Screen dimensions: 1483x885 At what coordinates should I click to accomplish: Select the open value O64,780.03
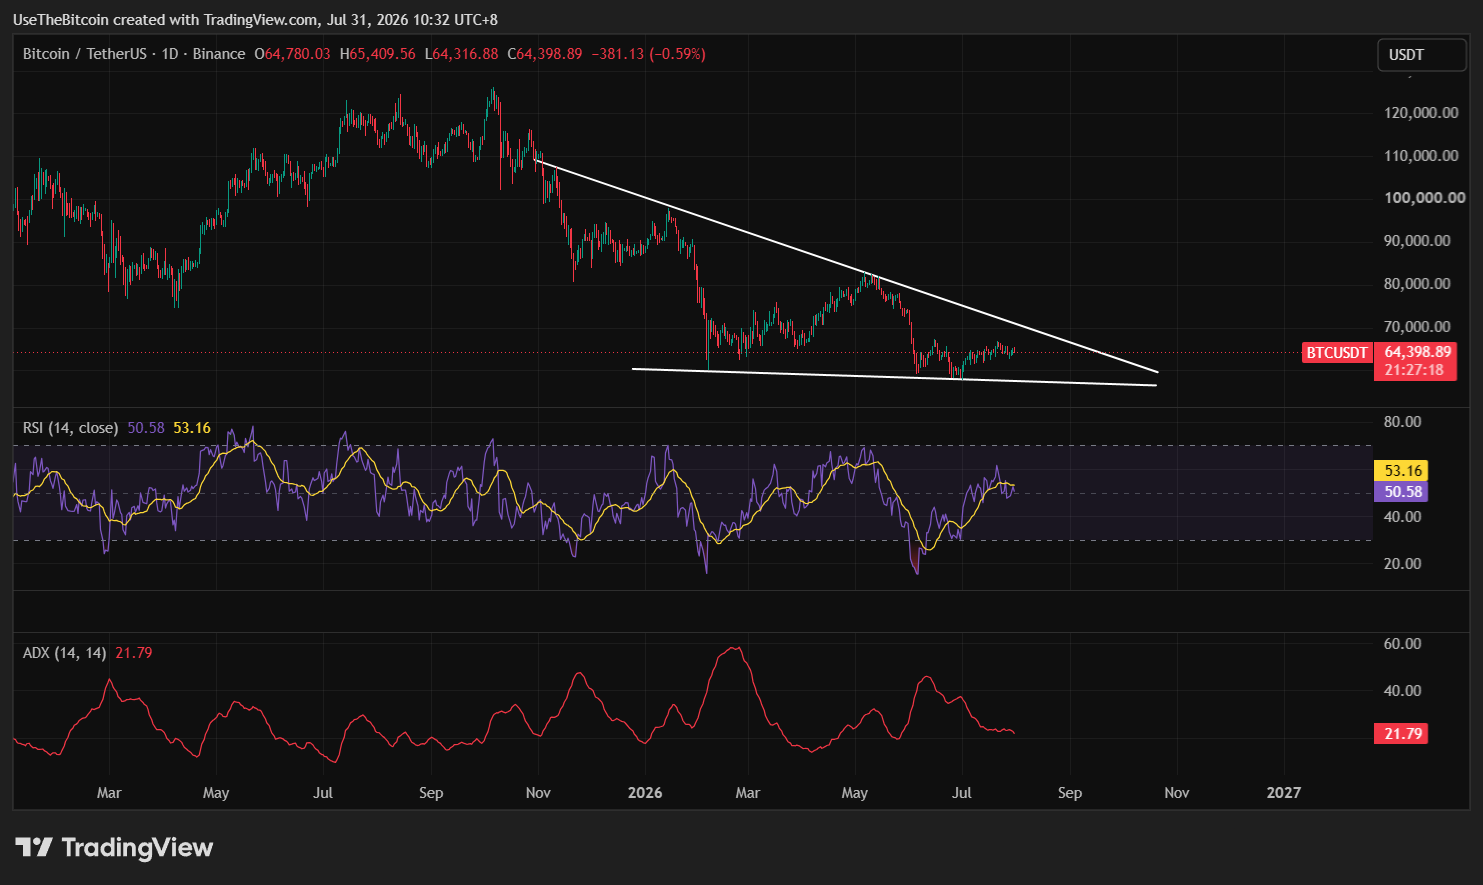pos(292,54)
